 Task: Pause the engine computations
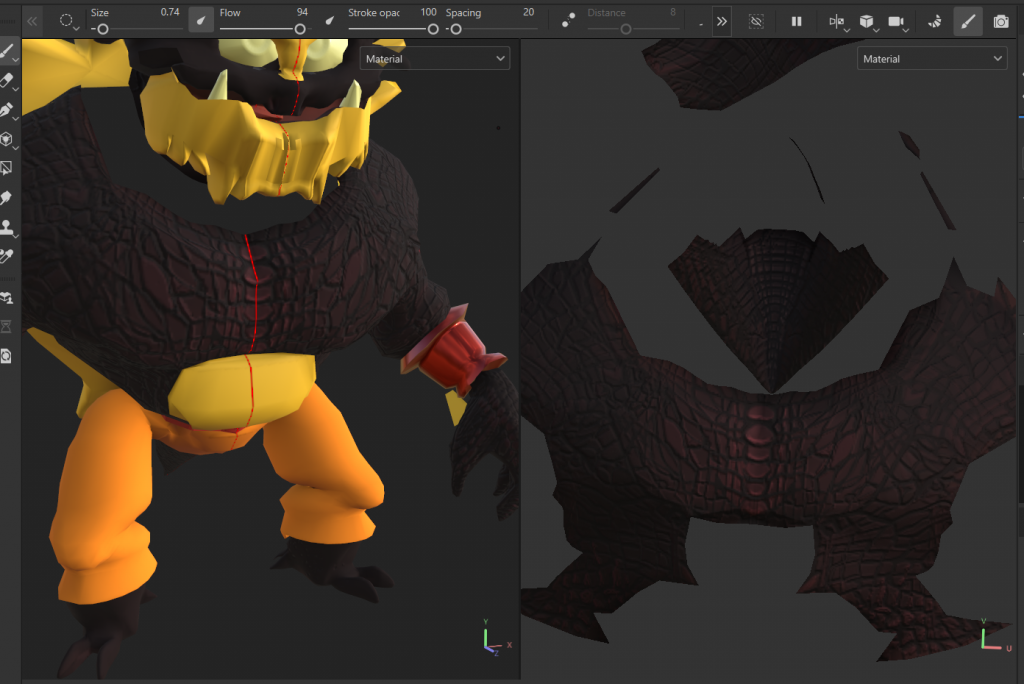pos(796,22)
